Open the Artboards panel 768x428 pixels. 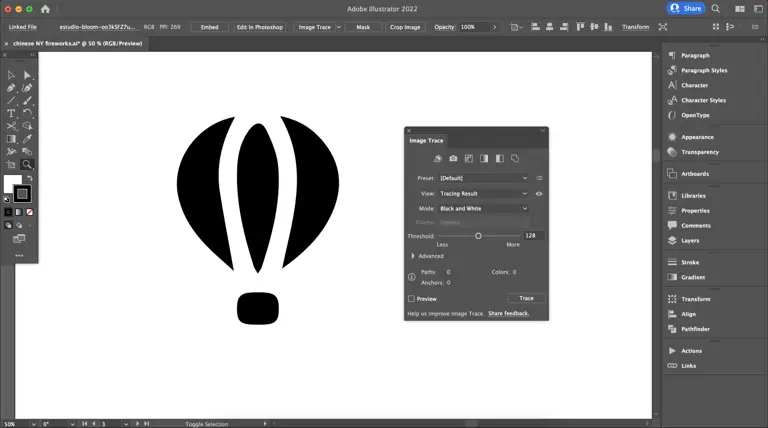[x=695, y=174]
